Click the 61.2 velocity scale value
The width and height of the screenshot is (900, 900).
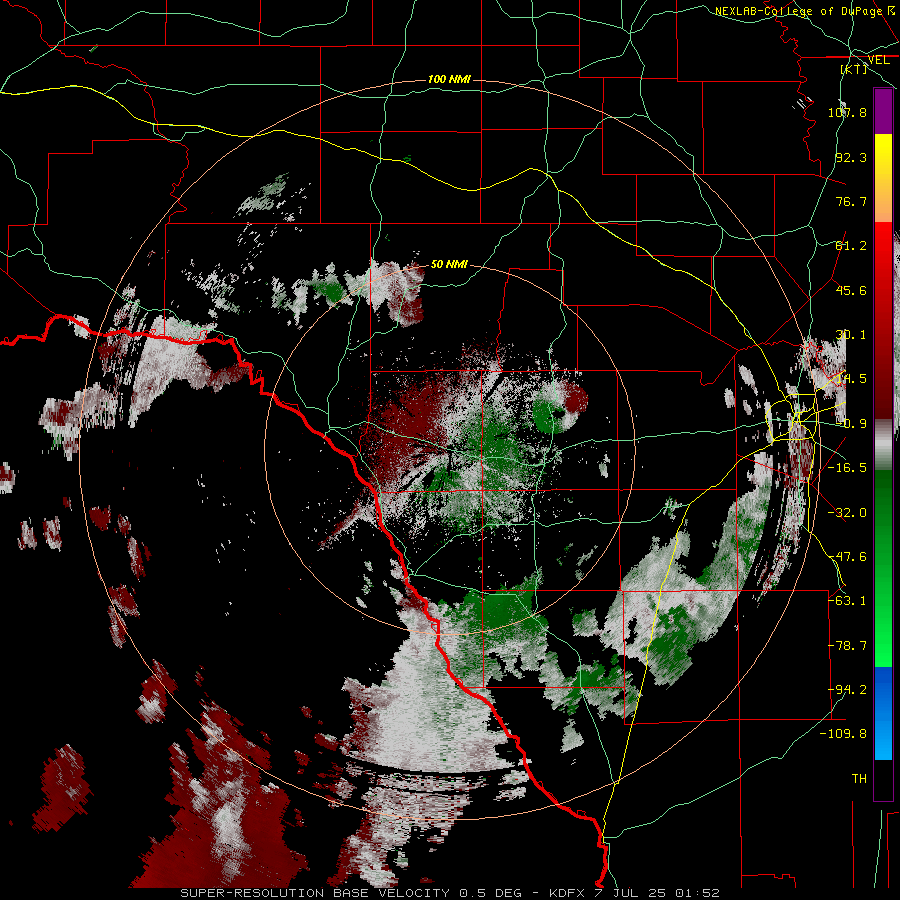851,246
